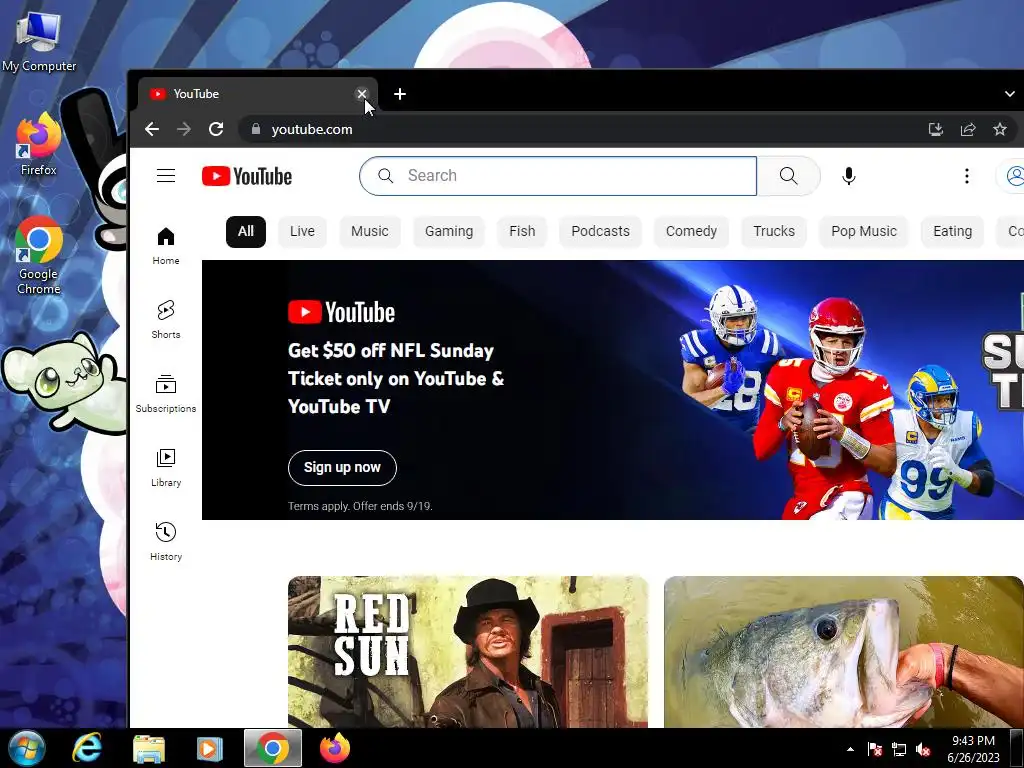This screenshot has width=1024, height=768.
Task: Close the YouTube tab
Action: [x=362, y=94]
